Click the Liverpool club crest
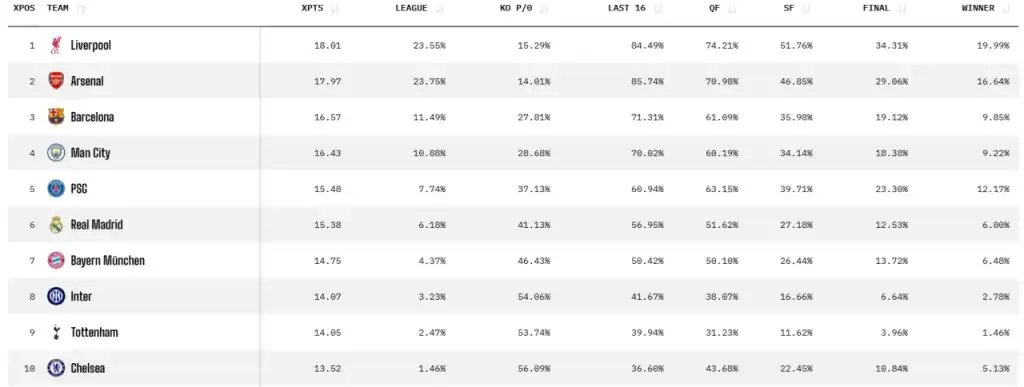 tap(56, 45)
